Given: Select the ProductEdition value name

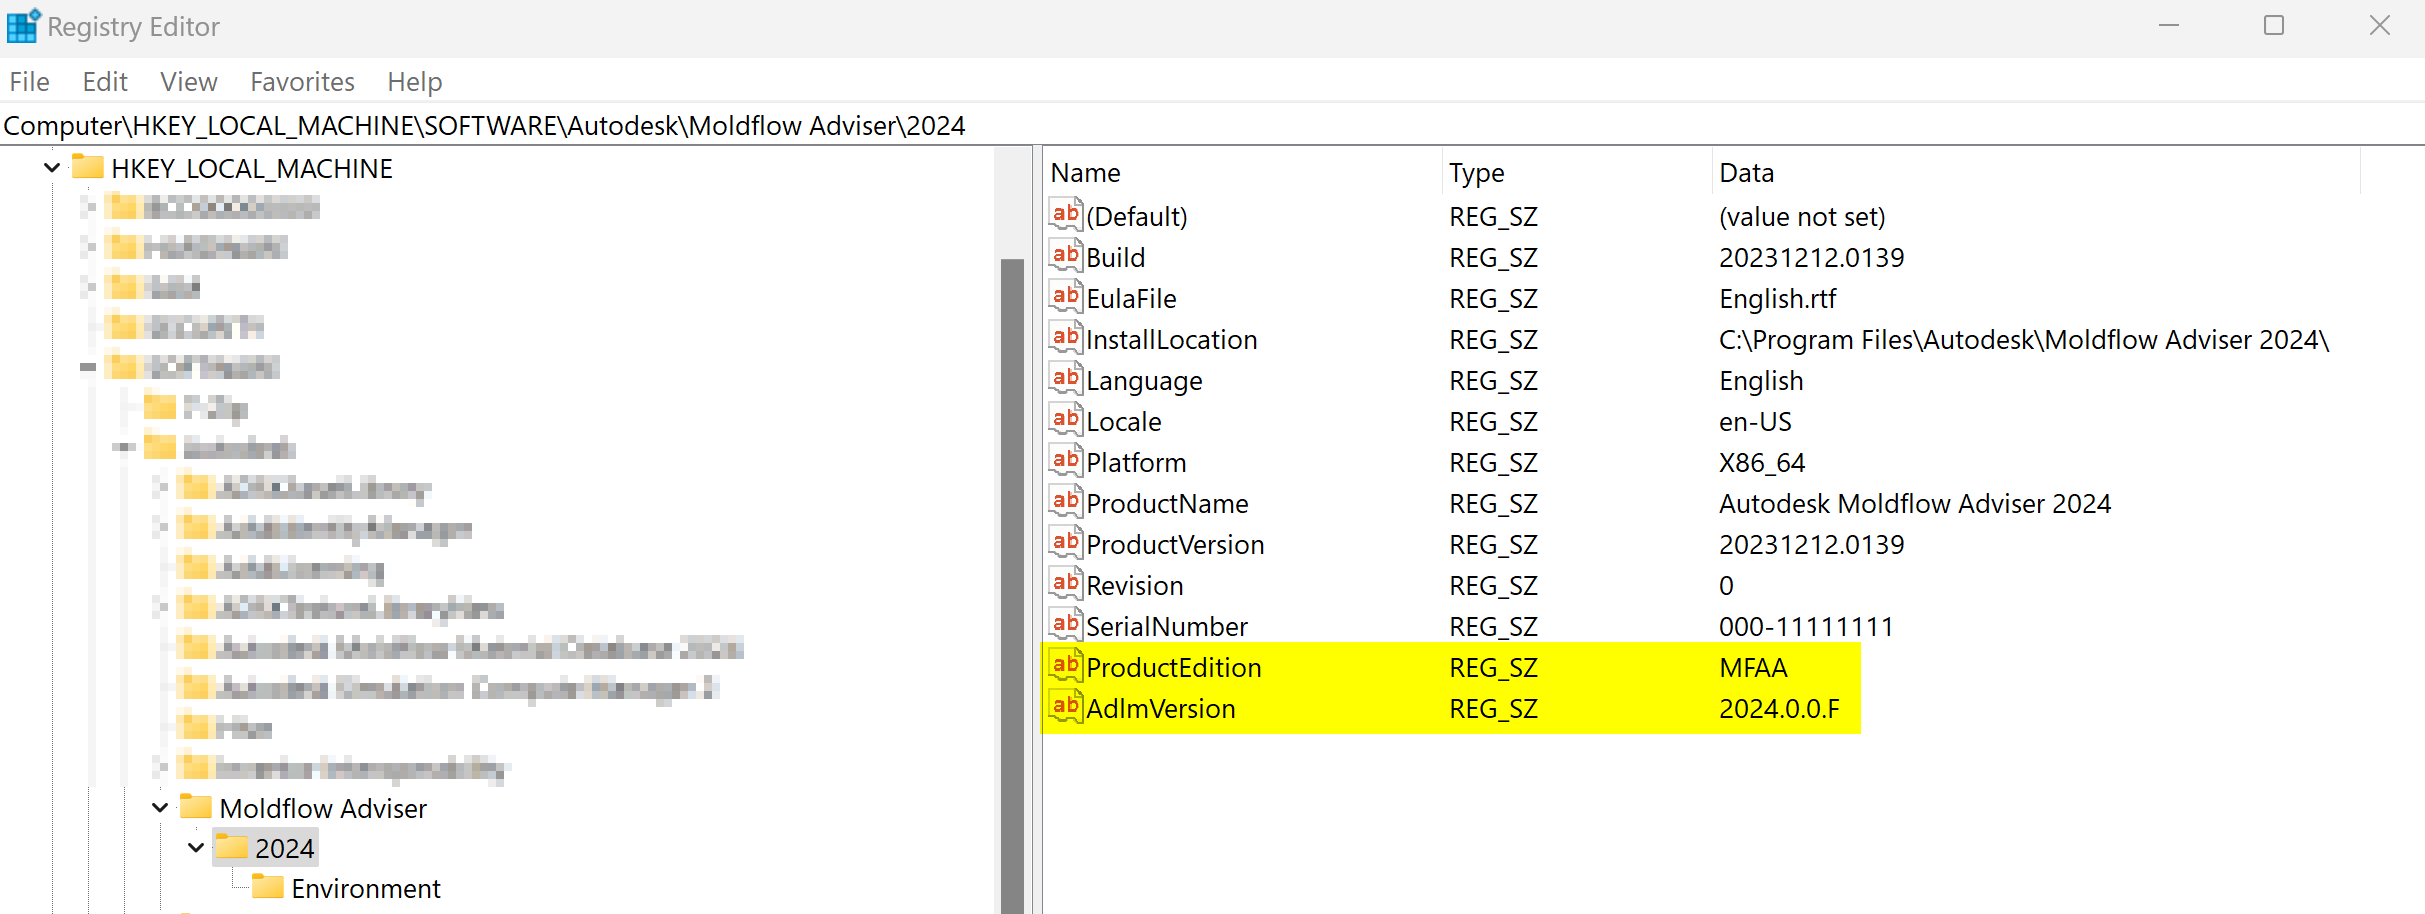Looking at the screenshot, I should point(1174,667).
